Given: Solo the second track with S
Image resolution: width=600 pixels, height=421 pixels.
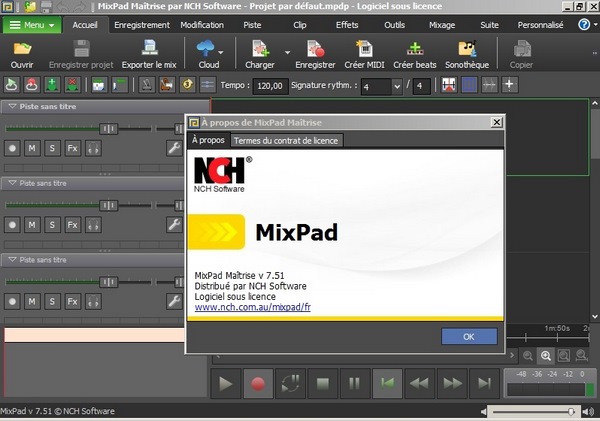Looking at the screenshot, I should point(52,225).
